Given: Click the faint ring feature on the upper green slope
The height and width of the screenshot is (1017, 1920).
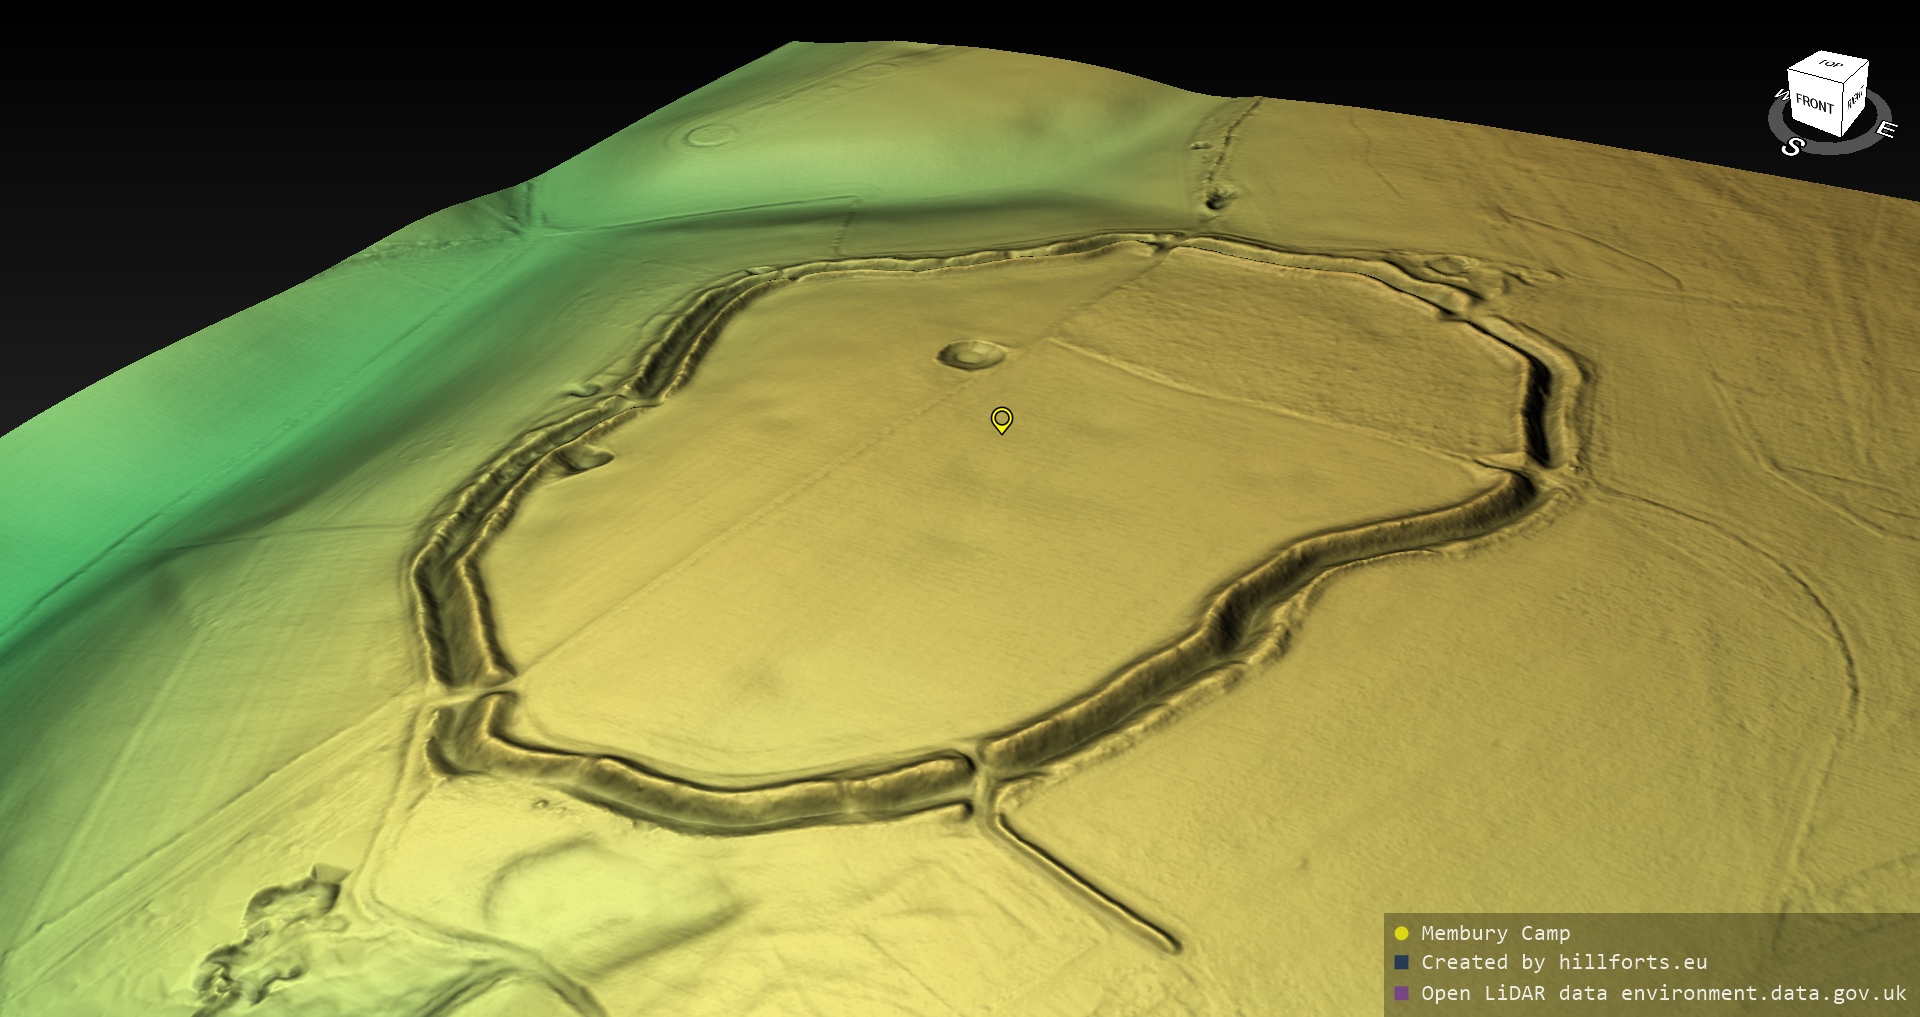Looking at the screenshot, I should (709, 134).
